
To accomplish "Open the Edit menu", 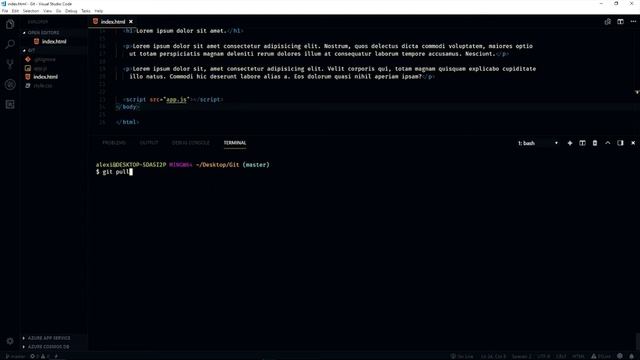I will tap(15, 11).
